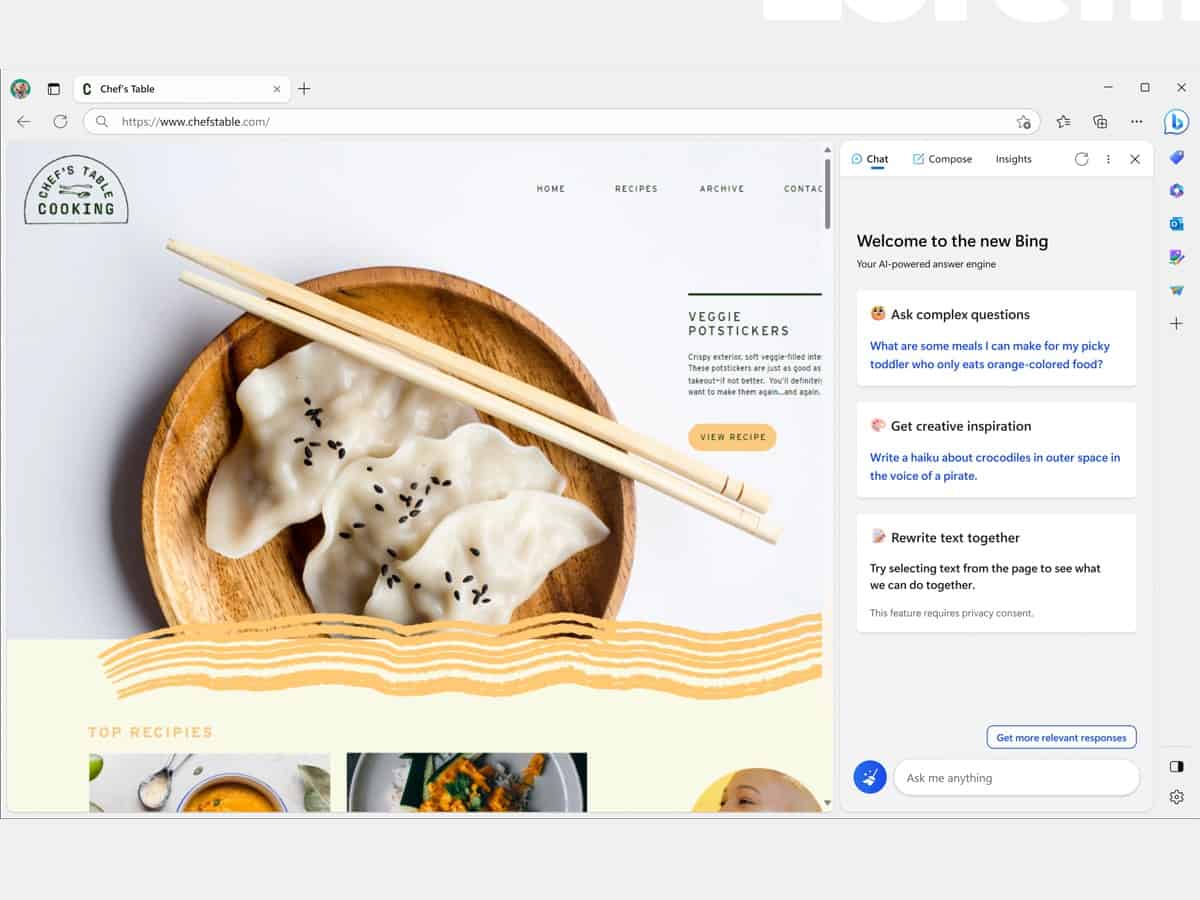Toggle the sidebar visibility icon
This screenshot has height=900, width=1200.
pos(1176,766)
